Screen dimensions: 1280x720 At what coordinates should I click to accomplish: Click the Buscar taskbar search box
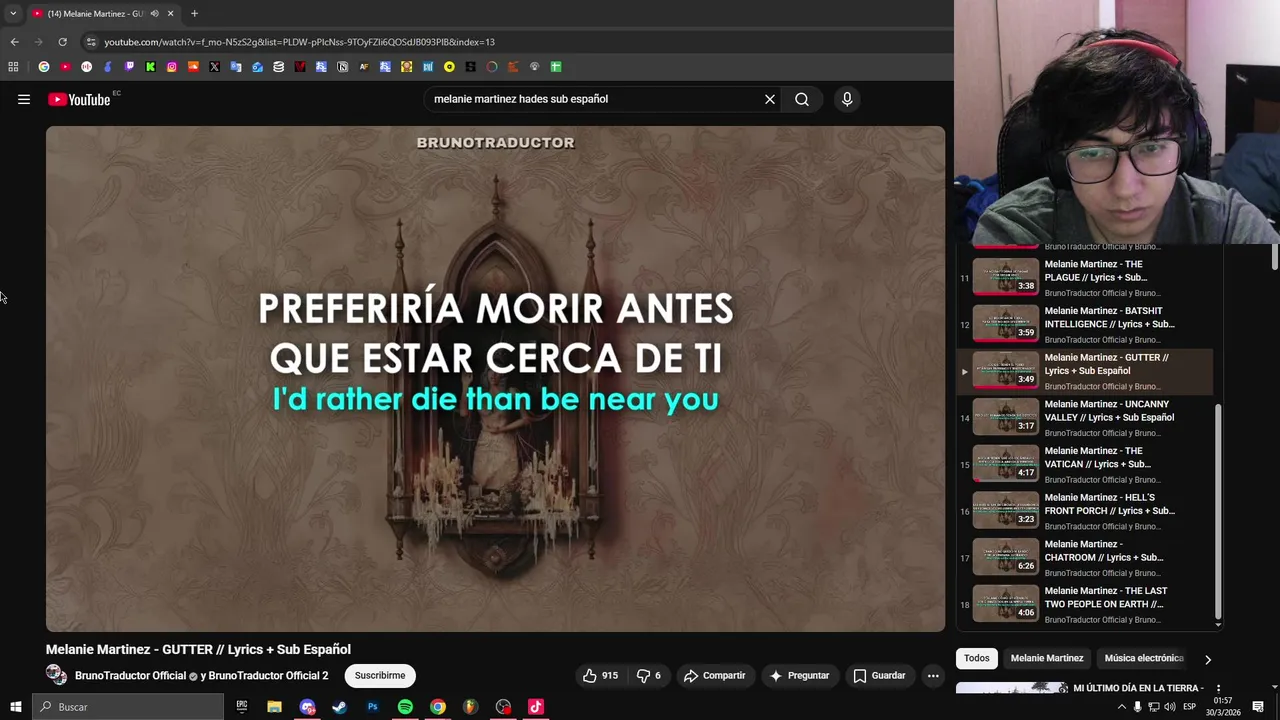coord(127,707)
